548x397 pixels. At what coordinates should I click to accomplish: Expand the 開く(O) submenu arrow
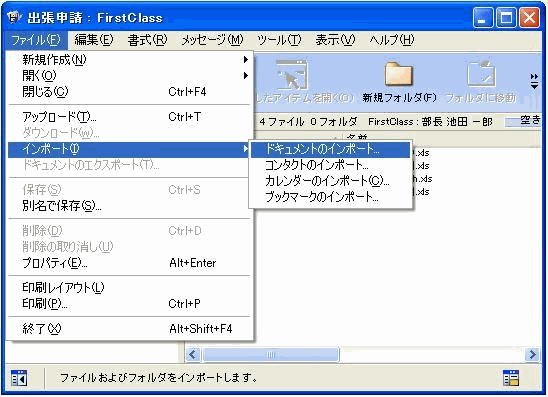(x=246, y=75)
